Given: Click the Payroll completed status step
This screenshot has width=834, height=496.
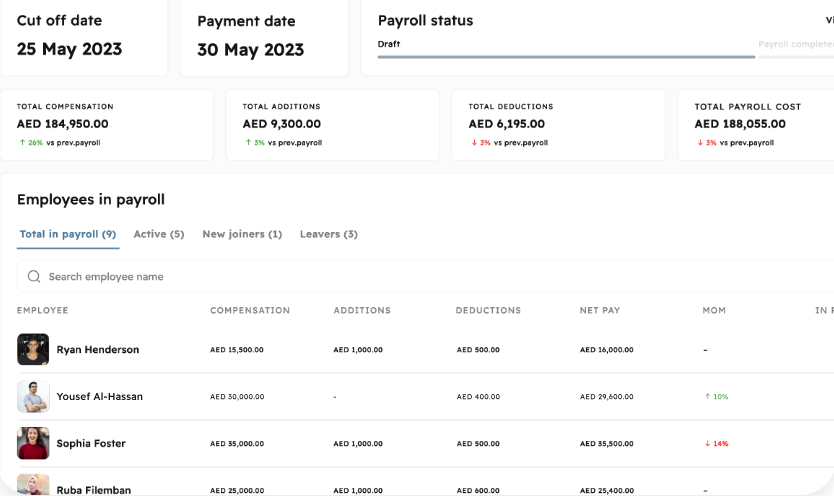Looking at the screenshot, I should pos(796,44).
